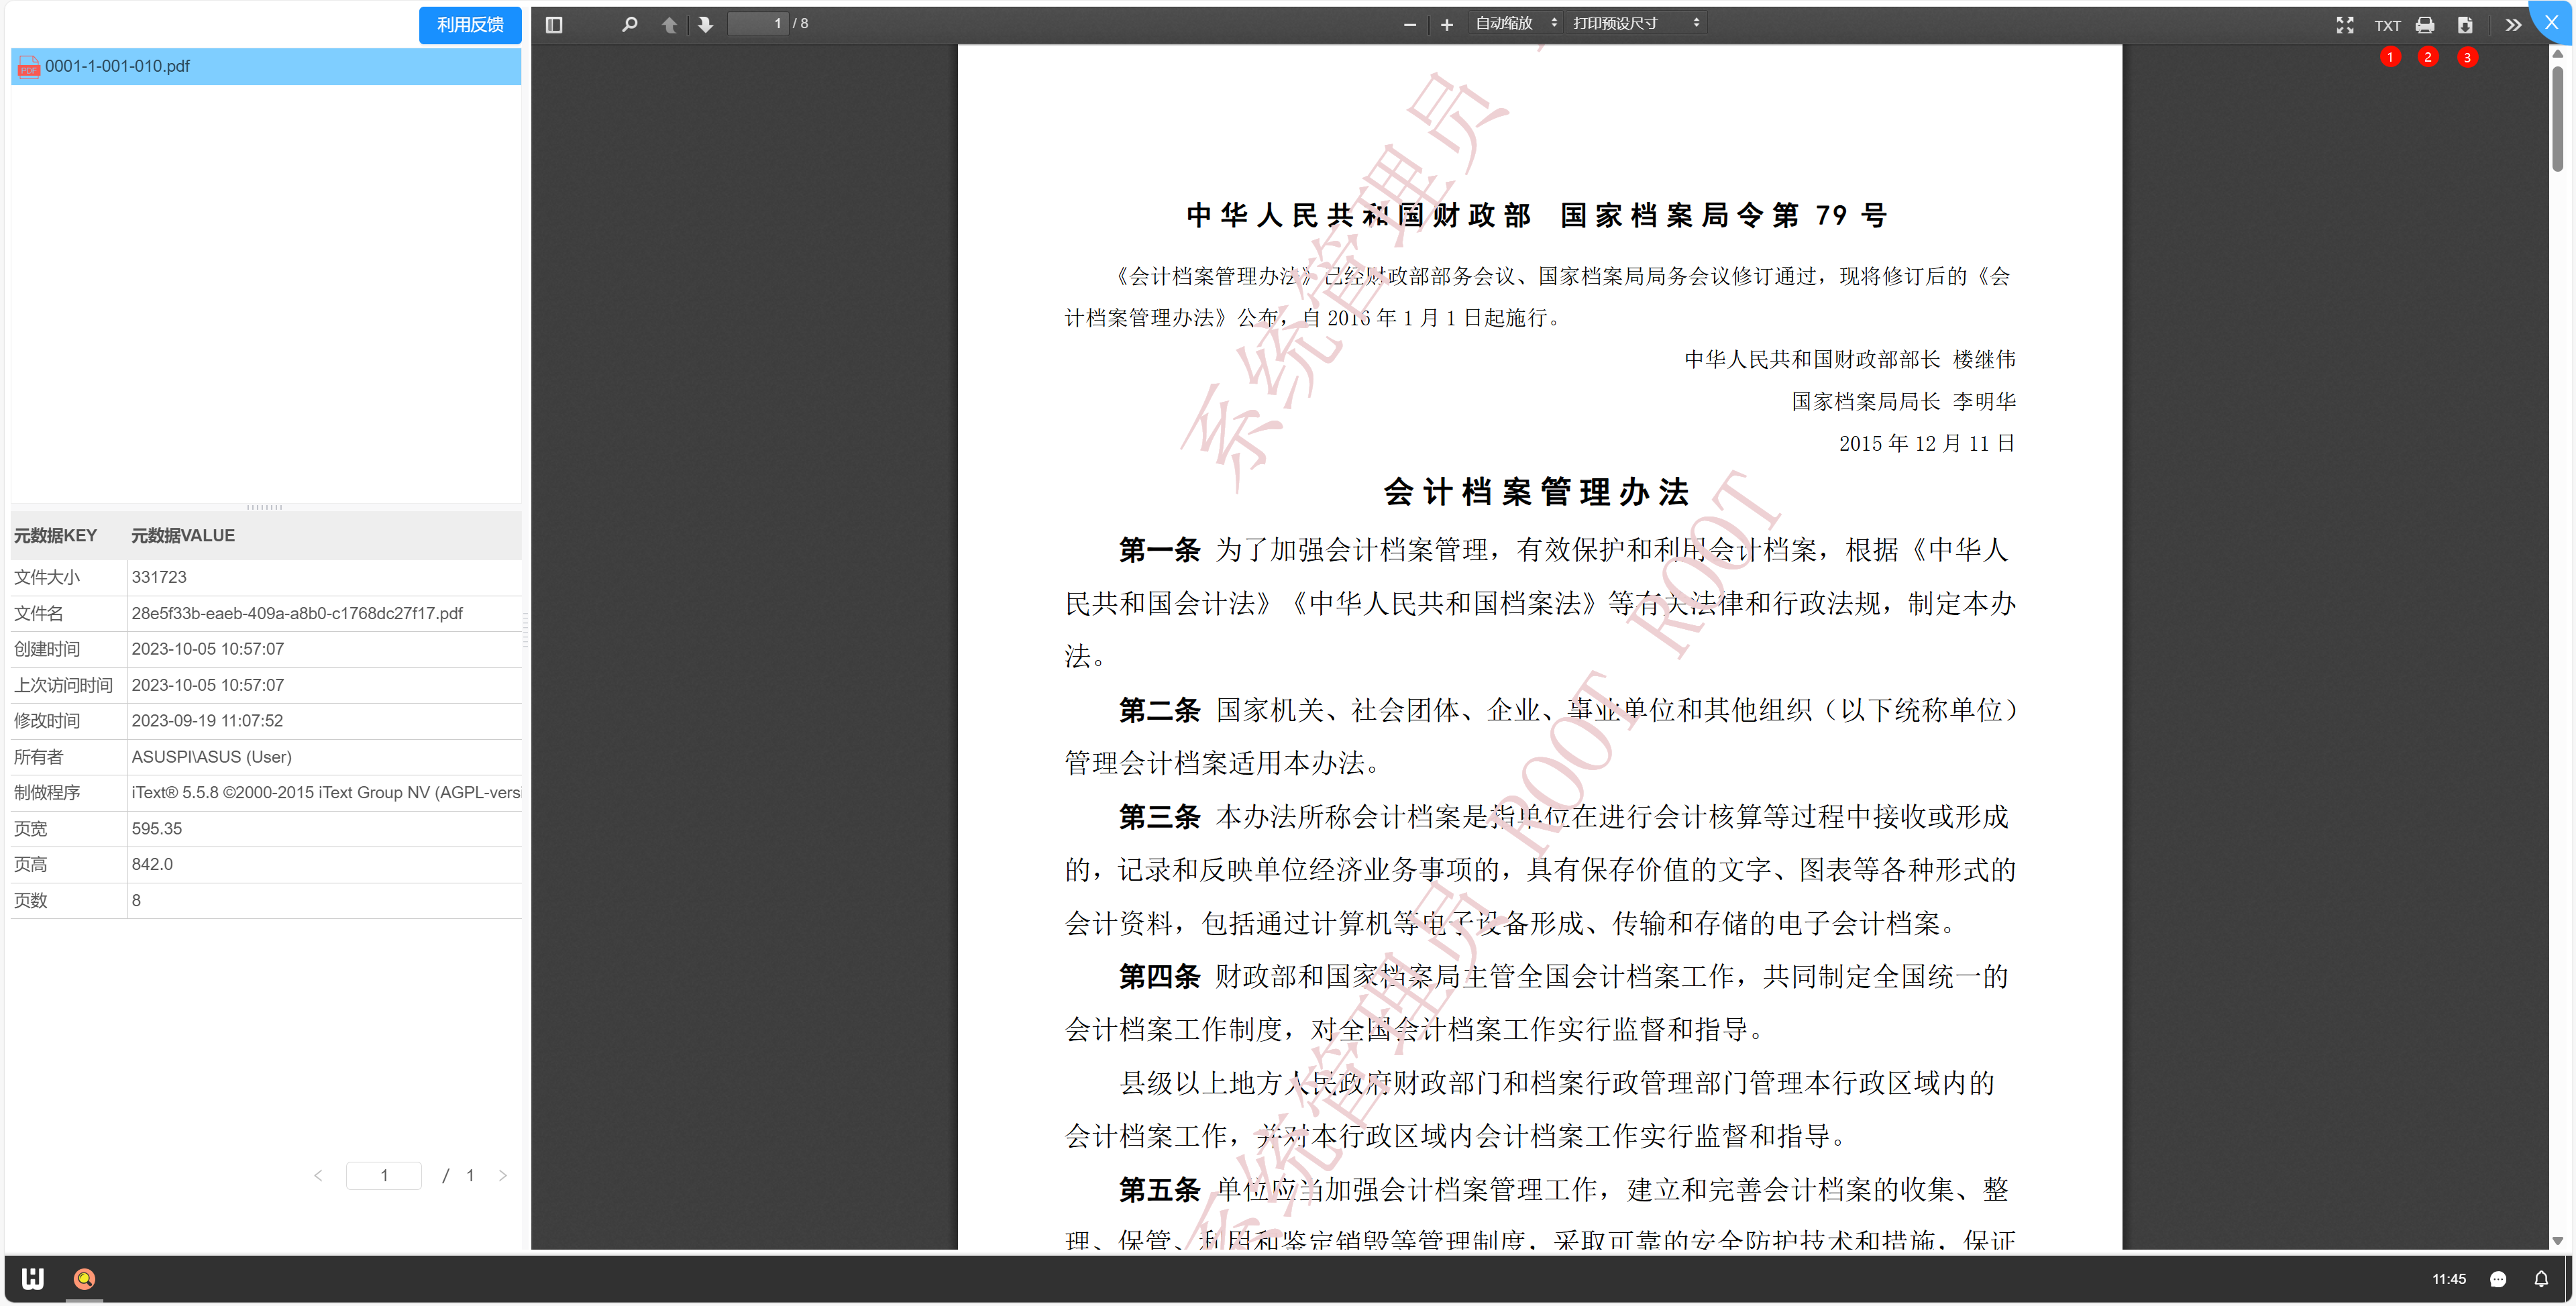The height and width of the screenshot is (1306, 2576).
Task: Print the PDF document
Action: point(2425,25)
